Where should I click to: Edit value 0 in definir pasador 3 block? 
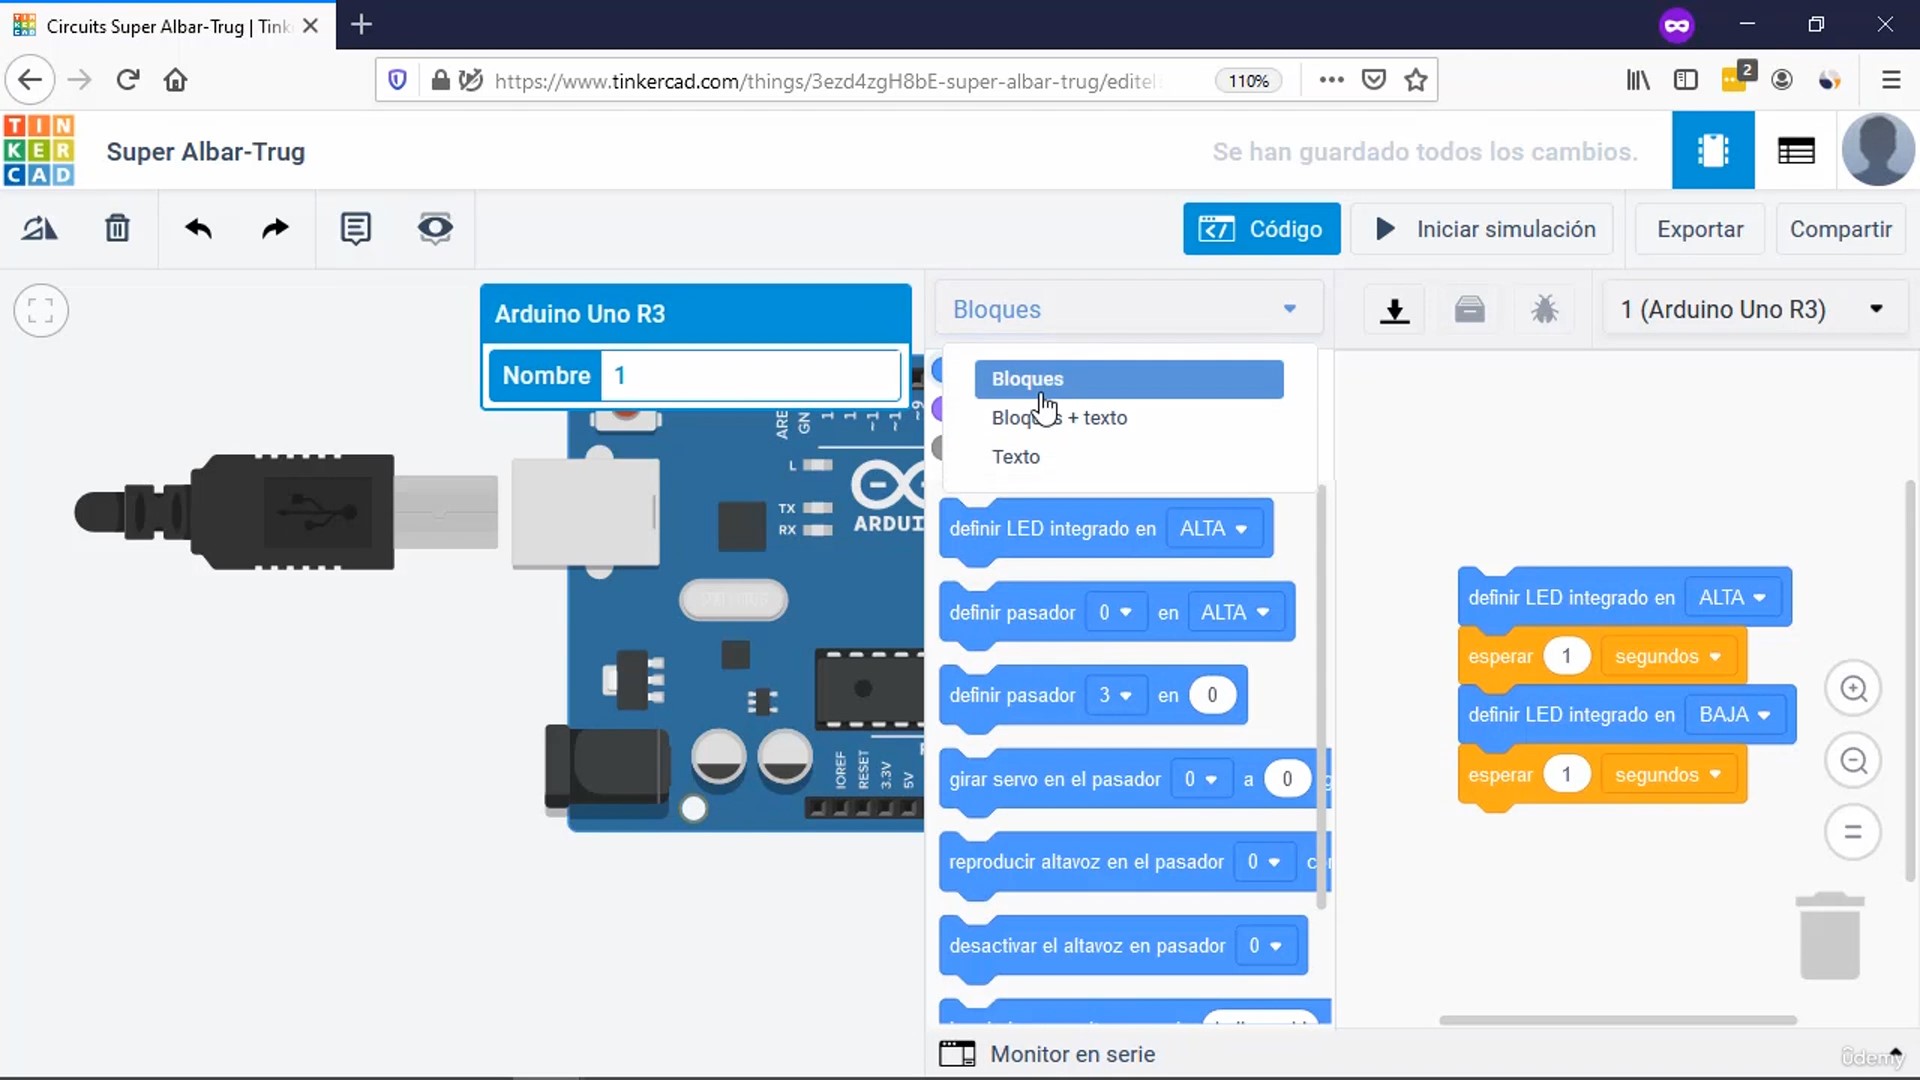pyautogui.click(x=1212, y=696)
